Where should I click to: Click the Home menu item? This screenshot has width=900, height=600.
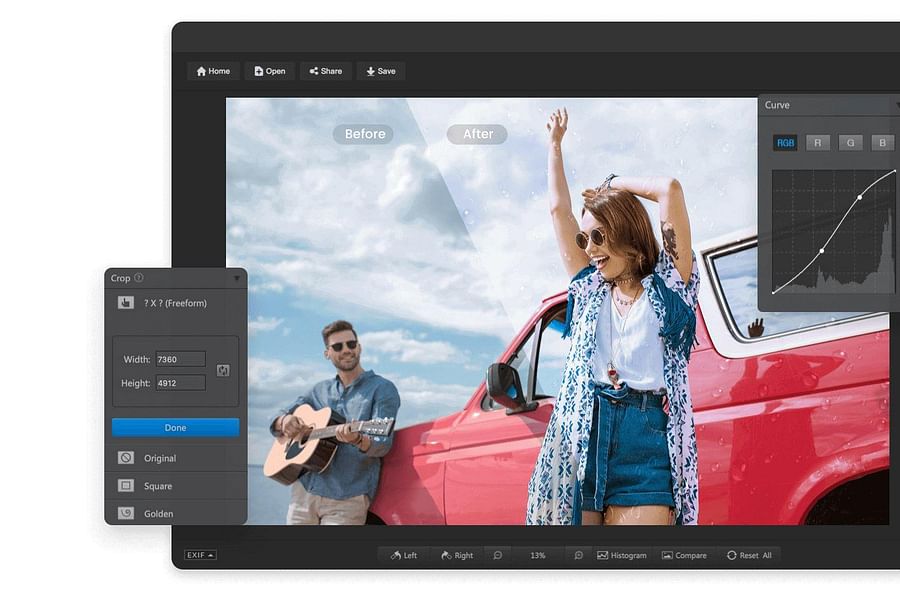(213, 71)
